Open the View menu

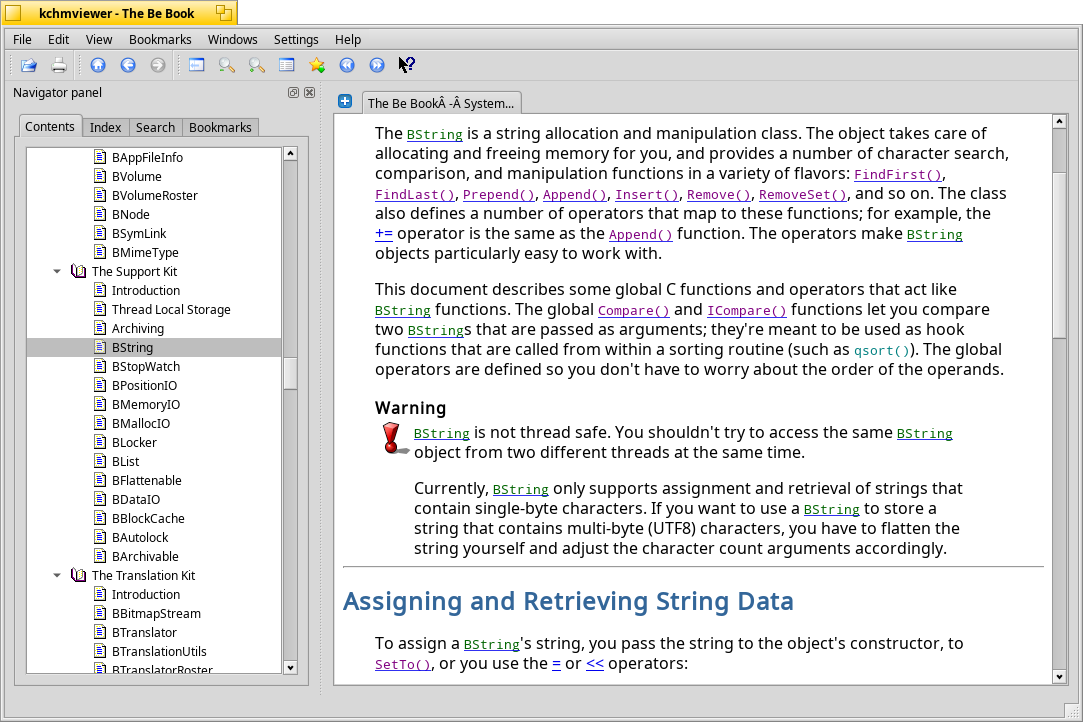(99, 39)
